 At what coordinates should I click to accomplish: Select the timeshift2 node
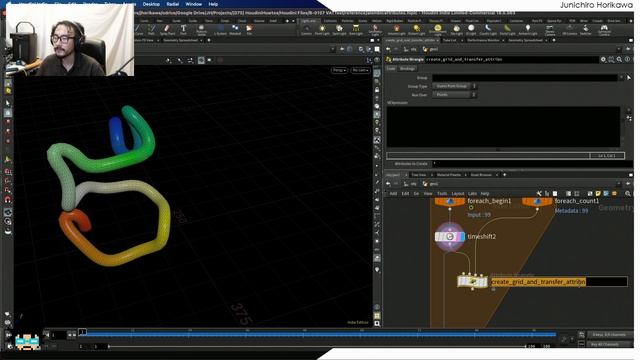point(450,236)
